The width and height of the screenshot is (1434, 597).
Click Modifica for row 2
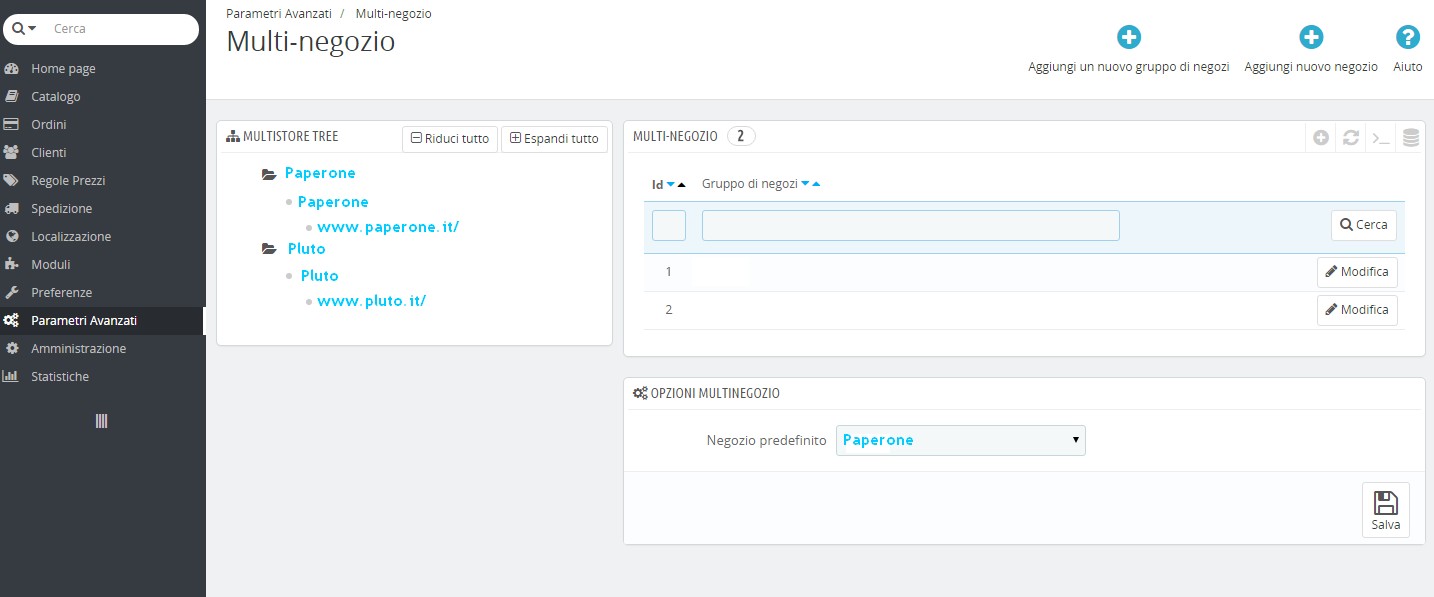click(x=1357, y=310)
